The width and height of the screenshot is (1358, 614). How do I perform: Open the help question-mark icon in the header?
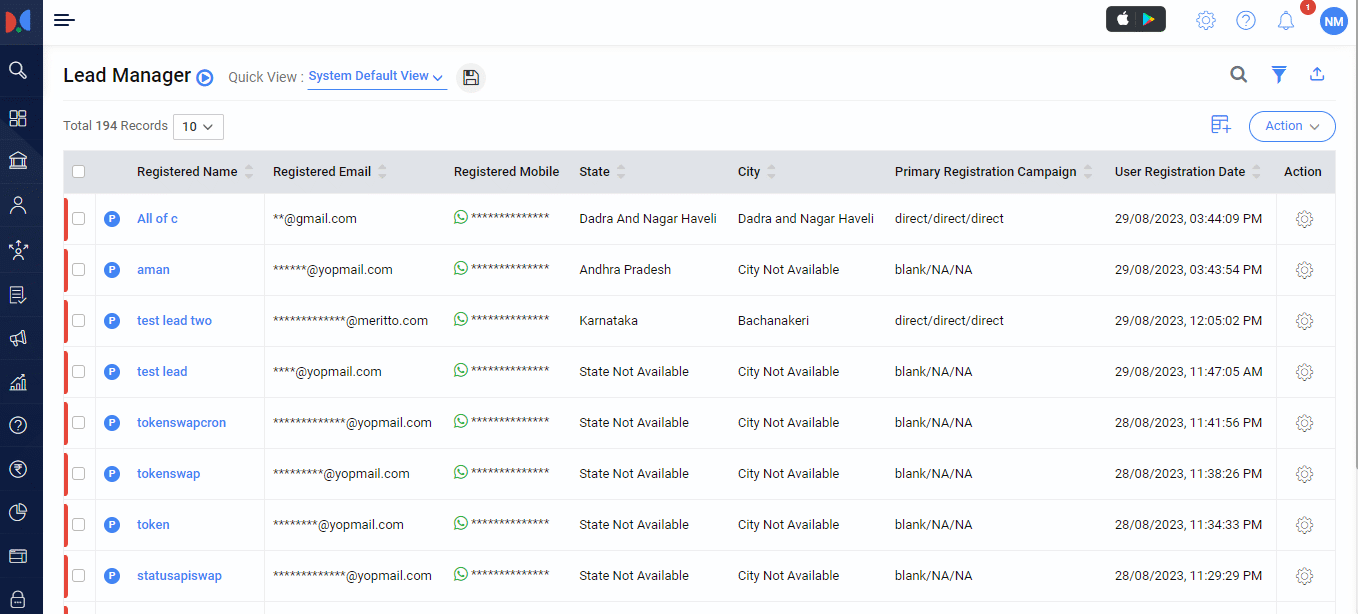(x=1245, y=20)
